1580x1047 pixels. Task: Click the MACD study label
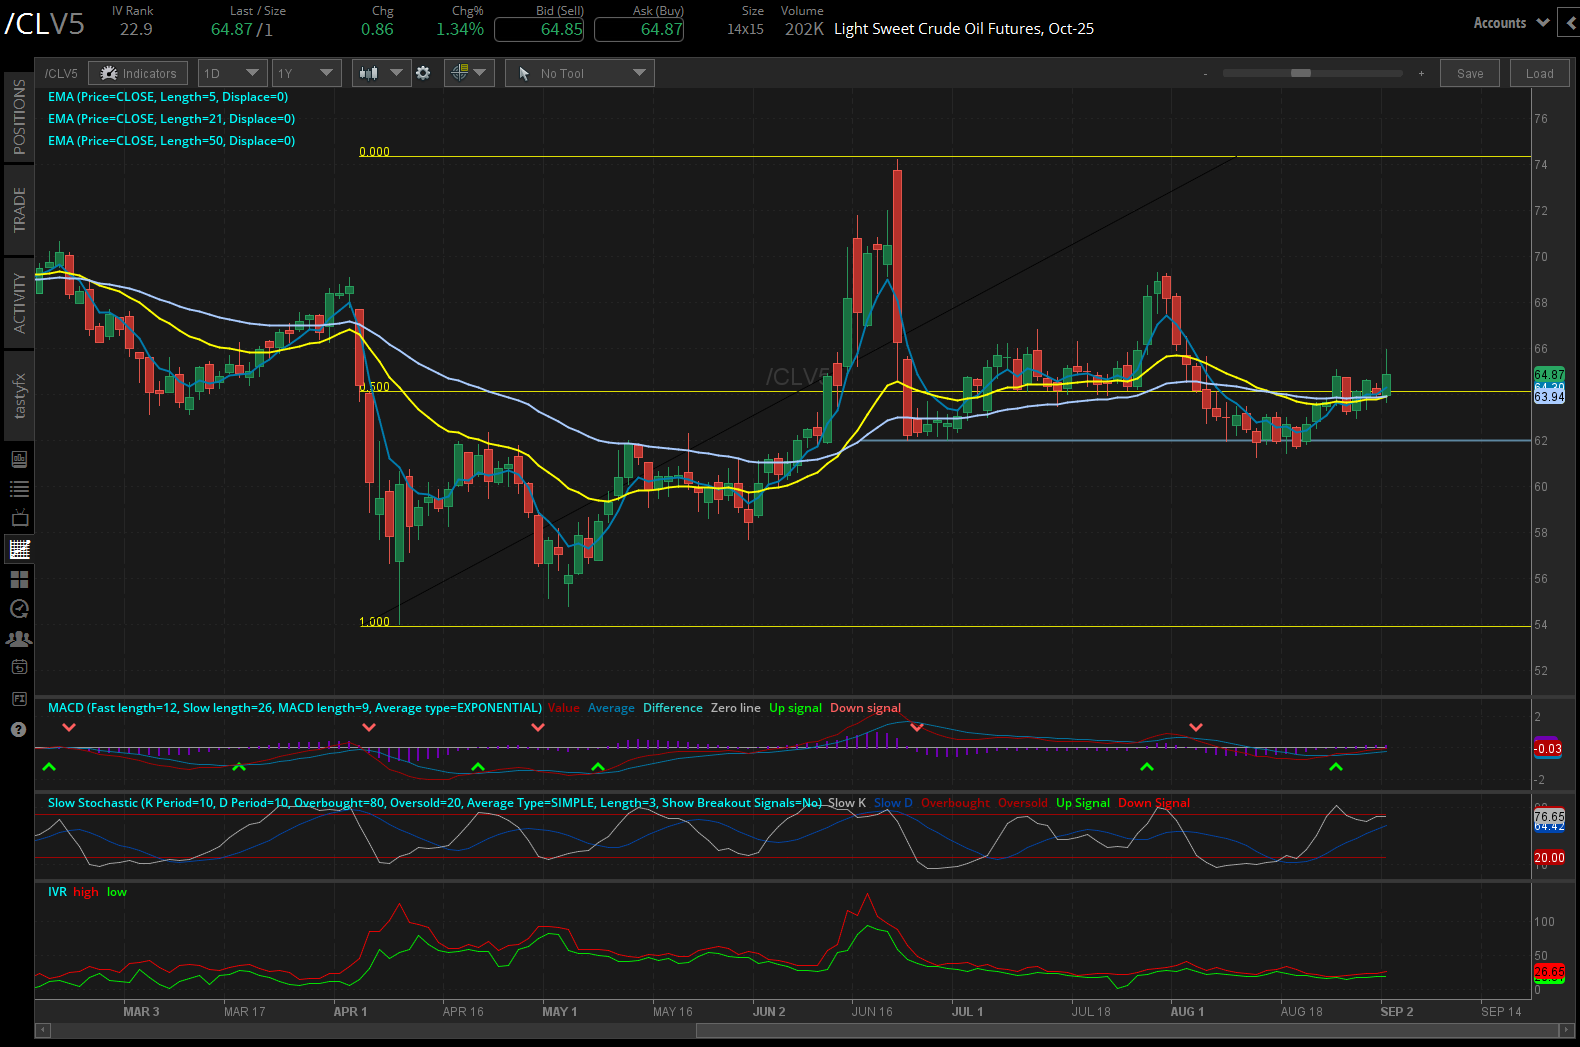[295, 708]
